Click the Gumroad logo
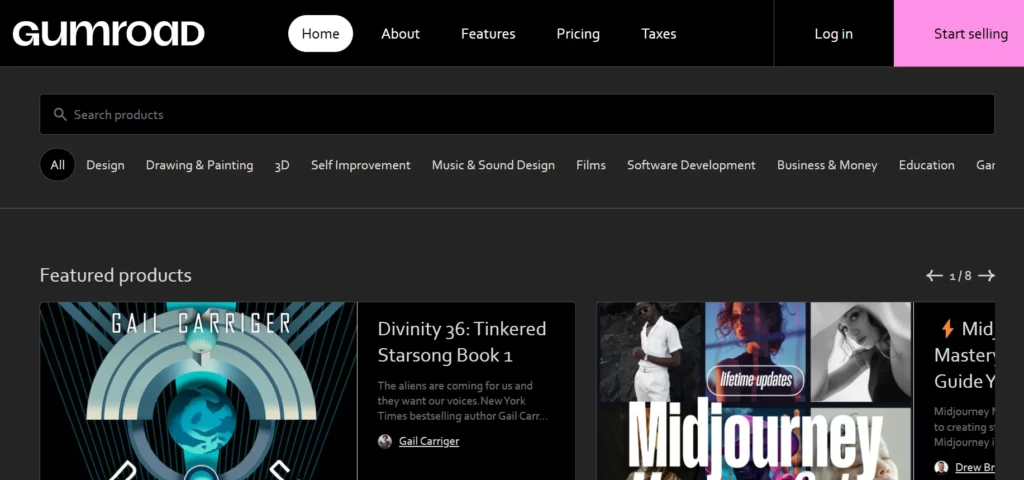The width and height of the screenshot is (1024, 480). click(108, 33)
